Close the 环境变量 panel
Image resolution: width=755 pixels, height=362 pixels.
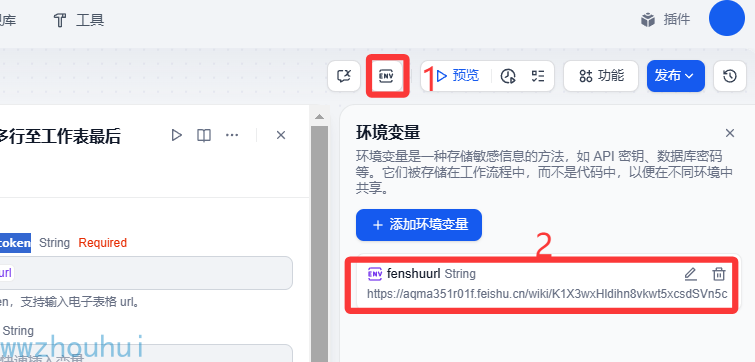click(730, 133)
